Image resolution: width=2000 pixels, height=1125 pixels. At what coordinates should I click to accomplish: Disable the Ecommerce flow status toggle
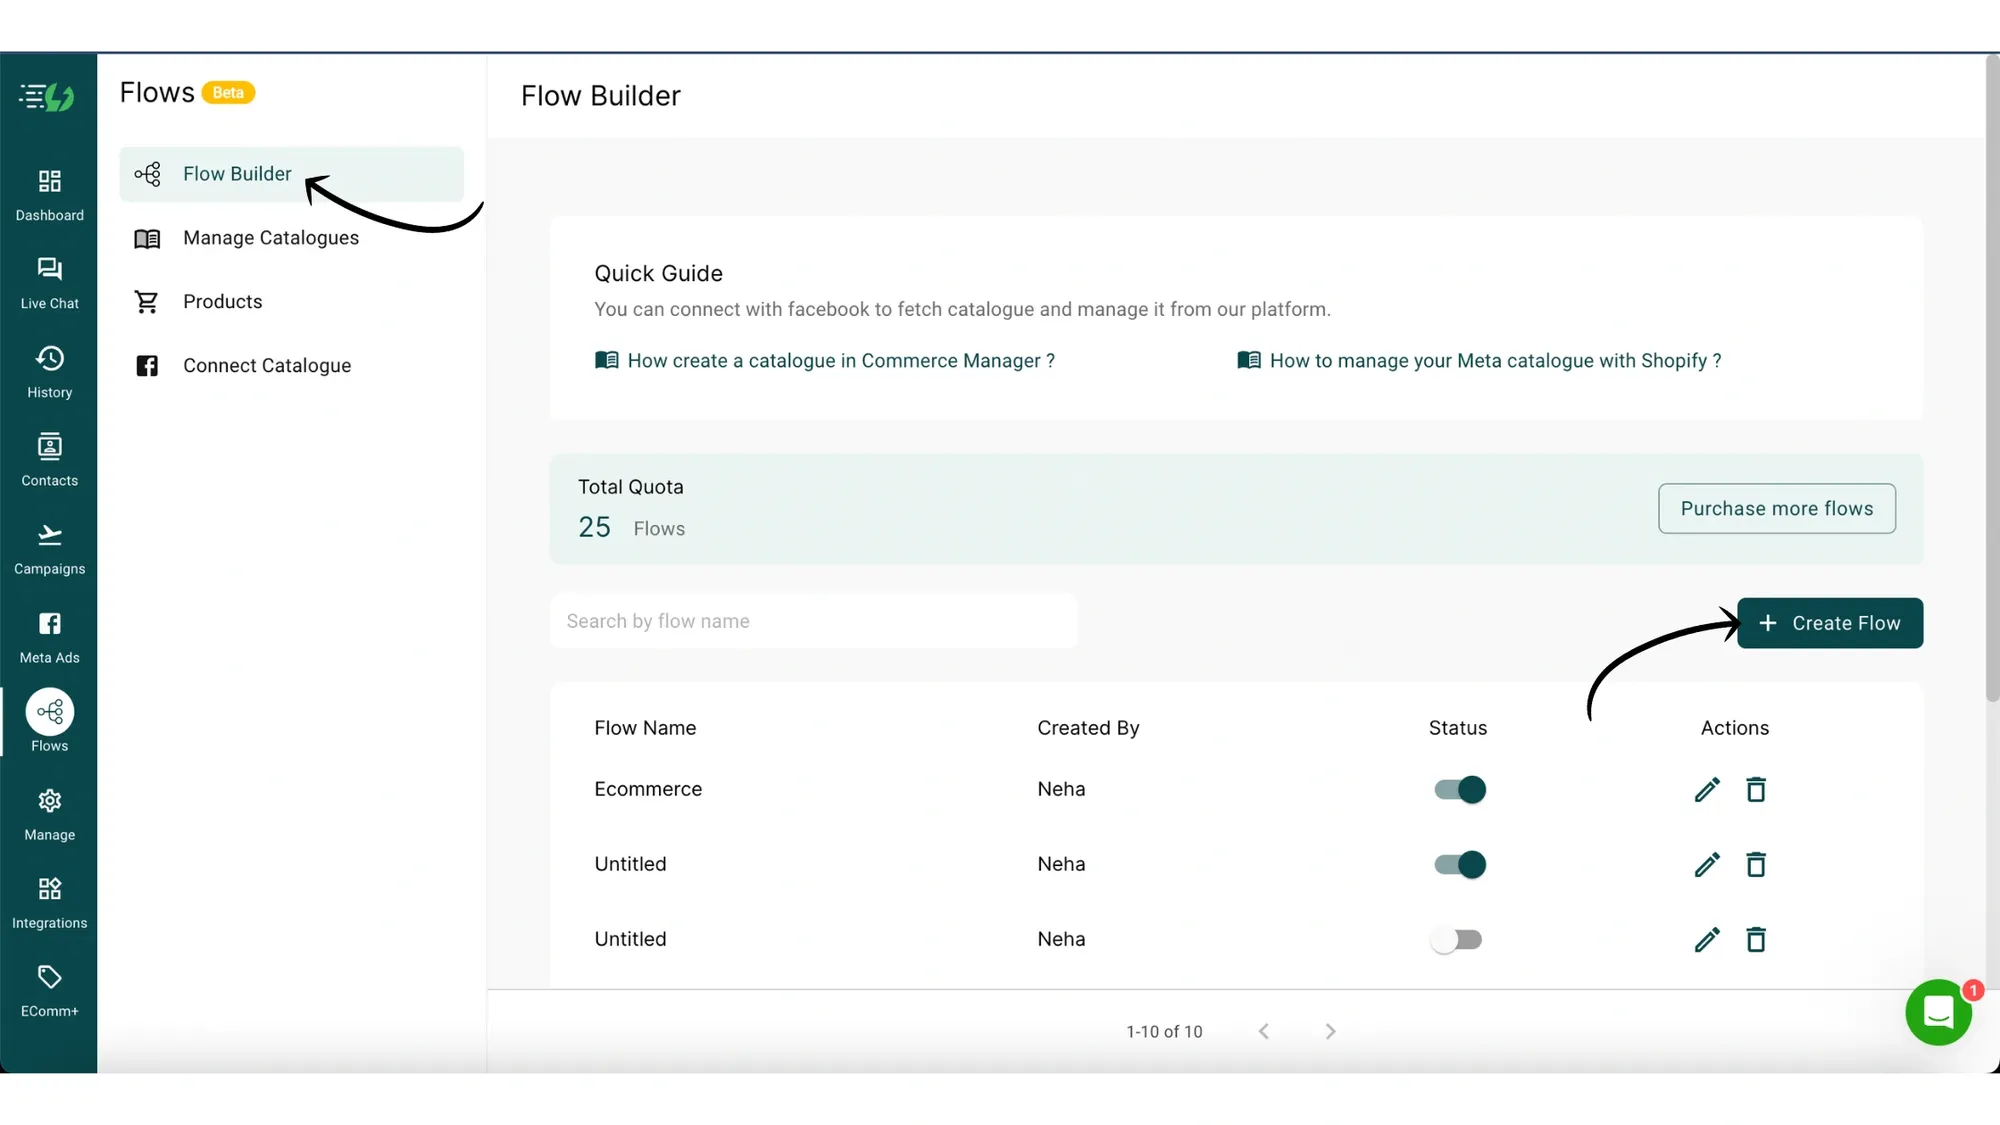1458,789
